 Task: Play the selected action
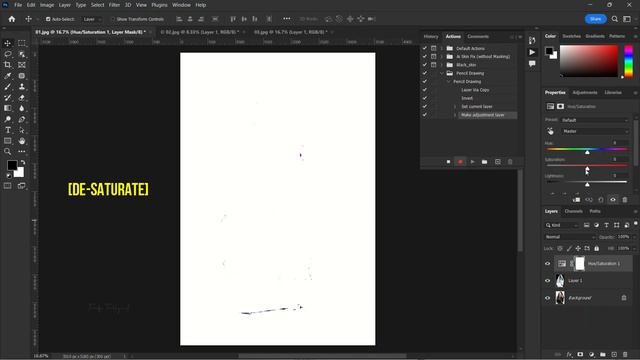tap(472, 162)
